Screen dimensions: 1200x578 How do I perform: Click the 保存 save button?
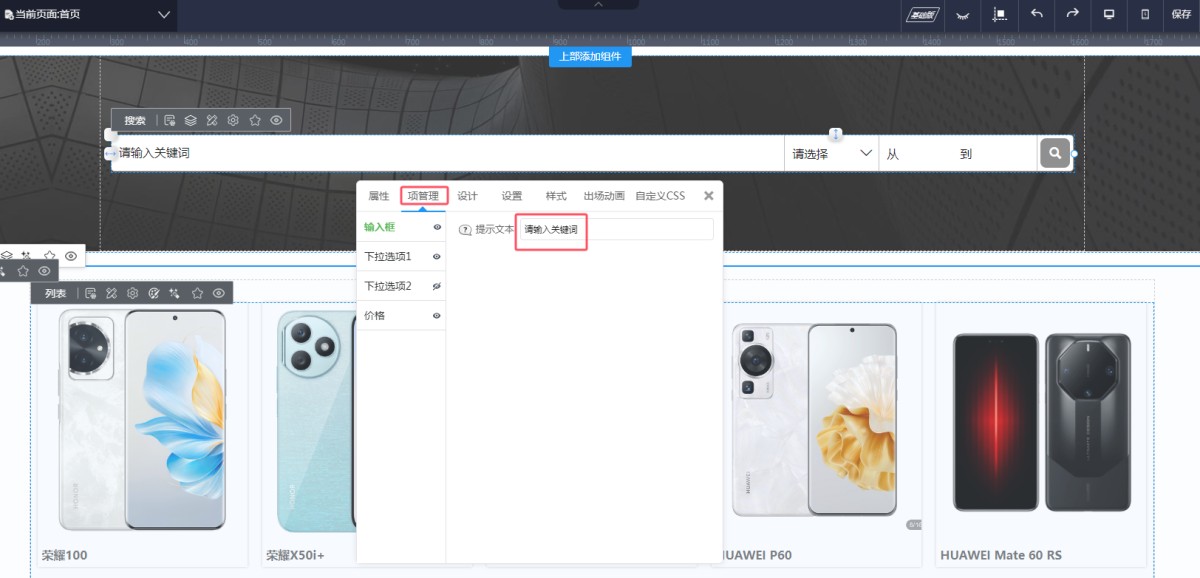[x=1181, y=14]
